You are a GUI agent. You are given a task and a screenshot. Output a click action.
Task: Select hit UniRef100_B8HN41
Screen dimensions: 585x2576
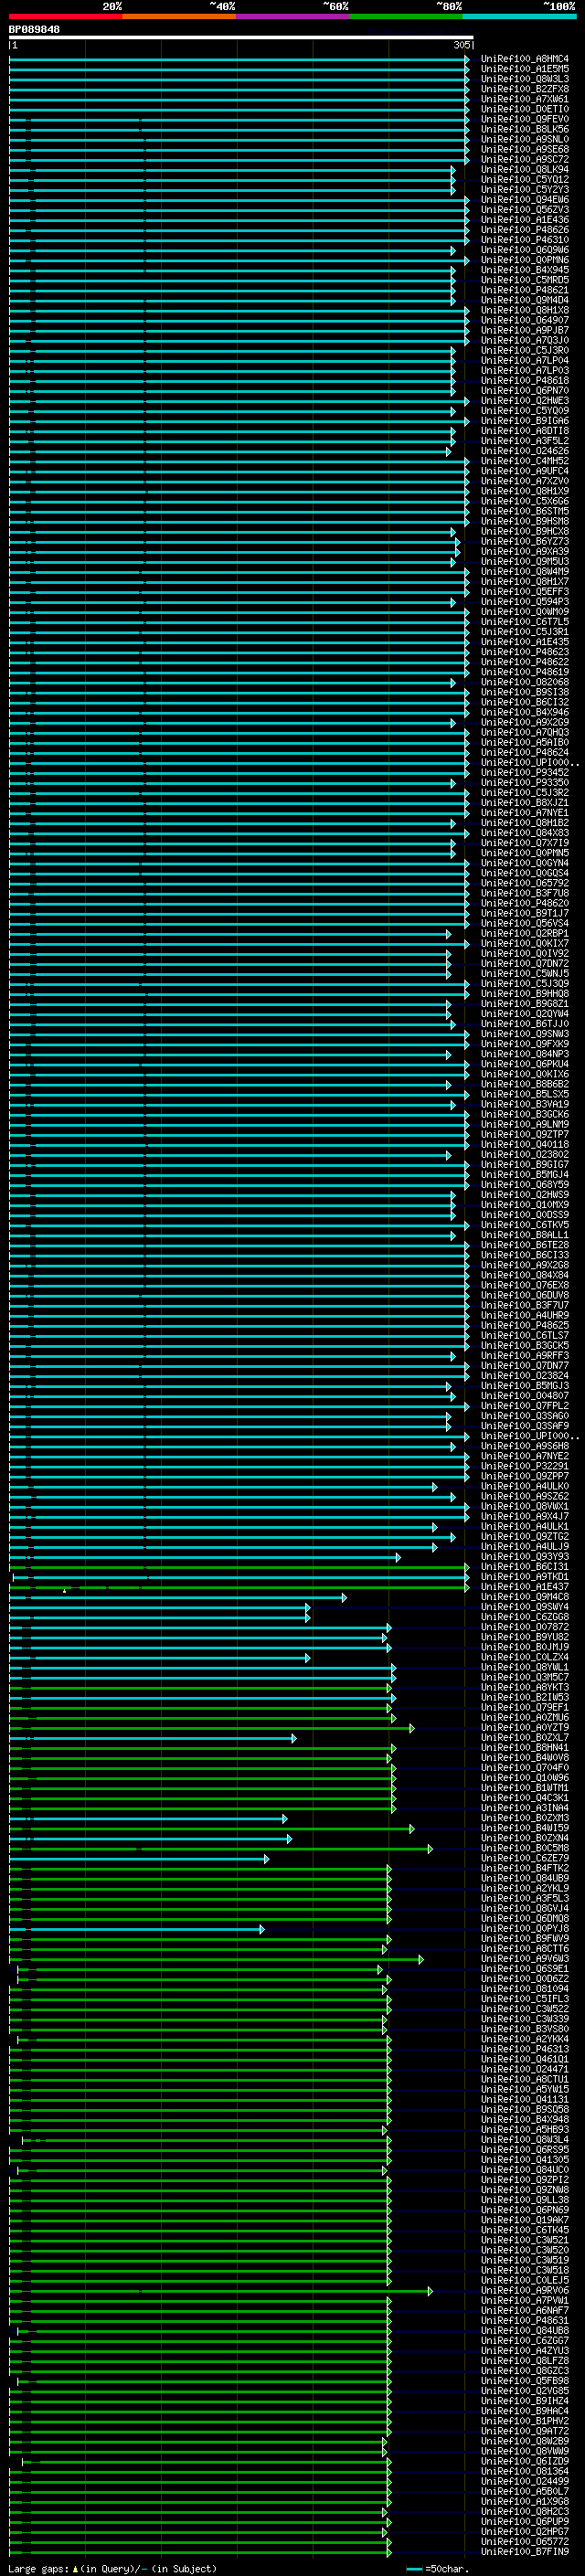tap(524, 1747)
